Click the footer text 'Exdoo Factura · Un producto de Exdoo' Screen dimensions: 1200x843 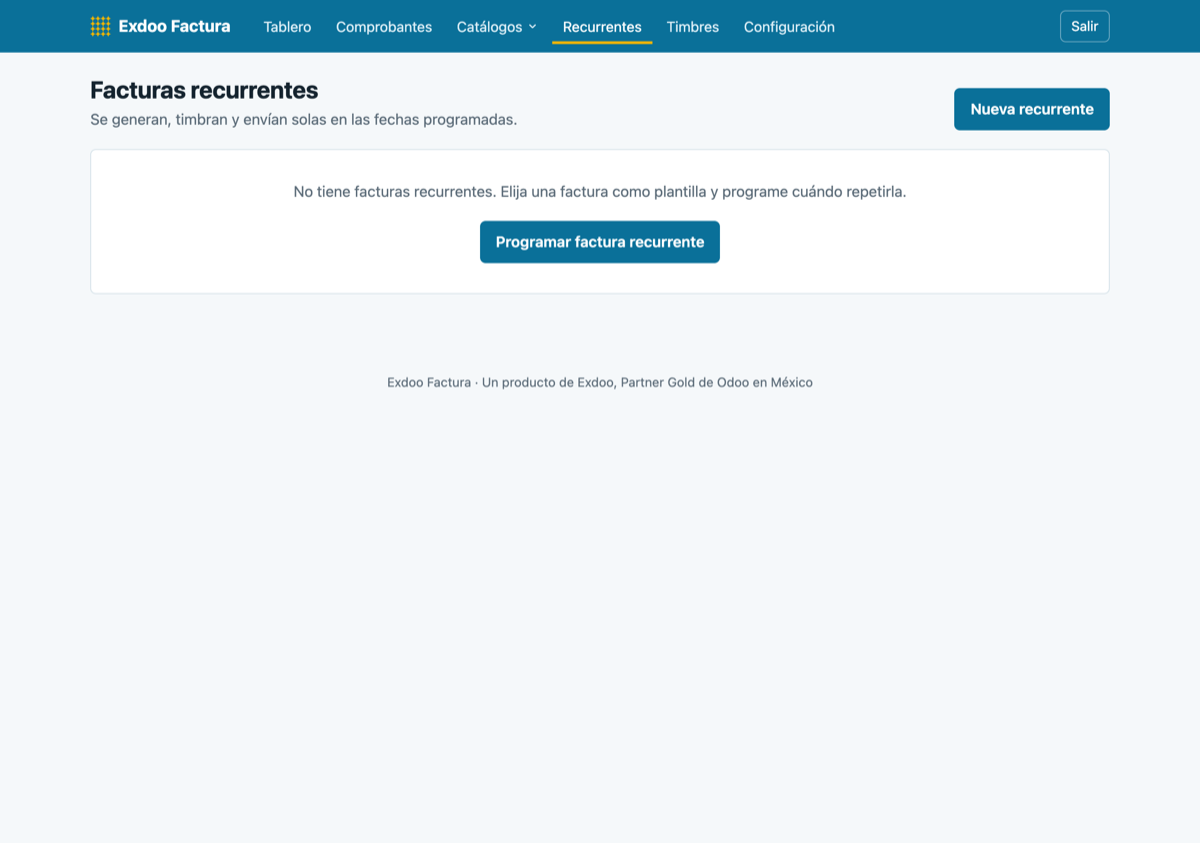(x=600, y=382)
